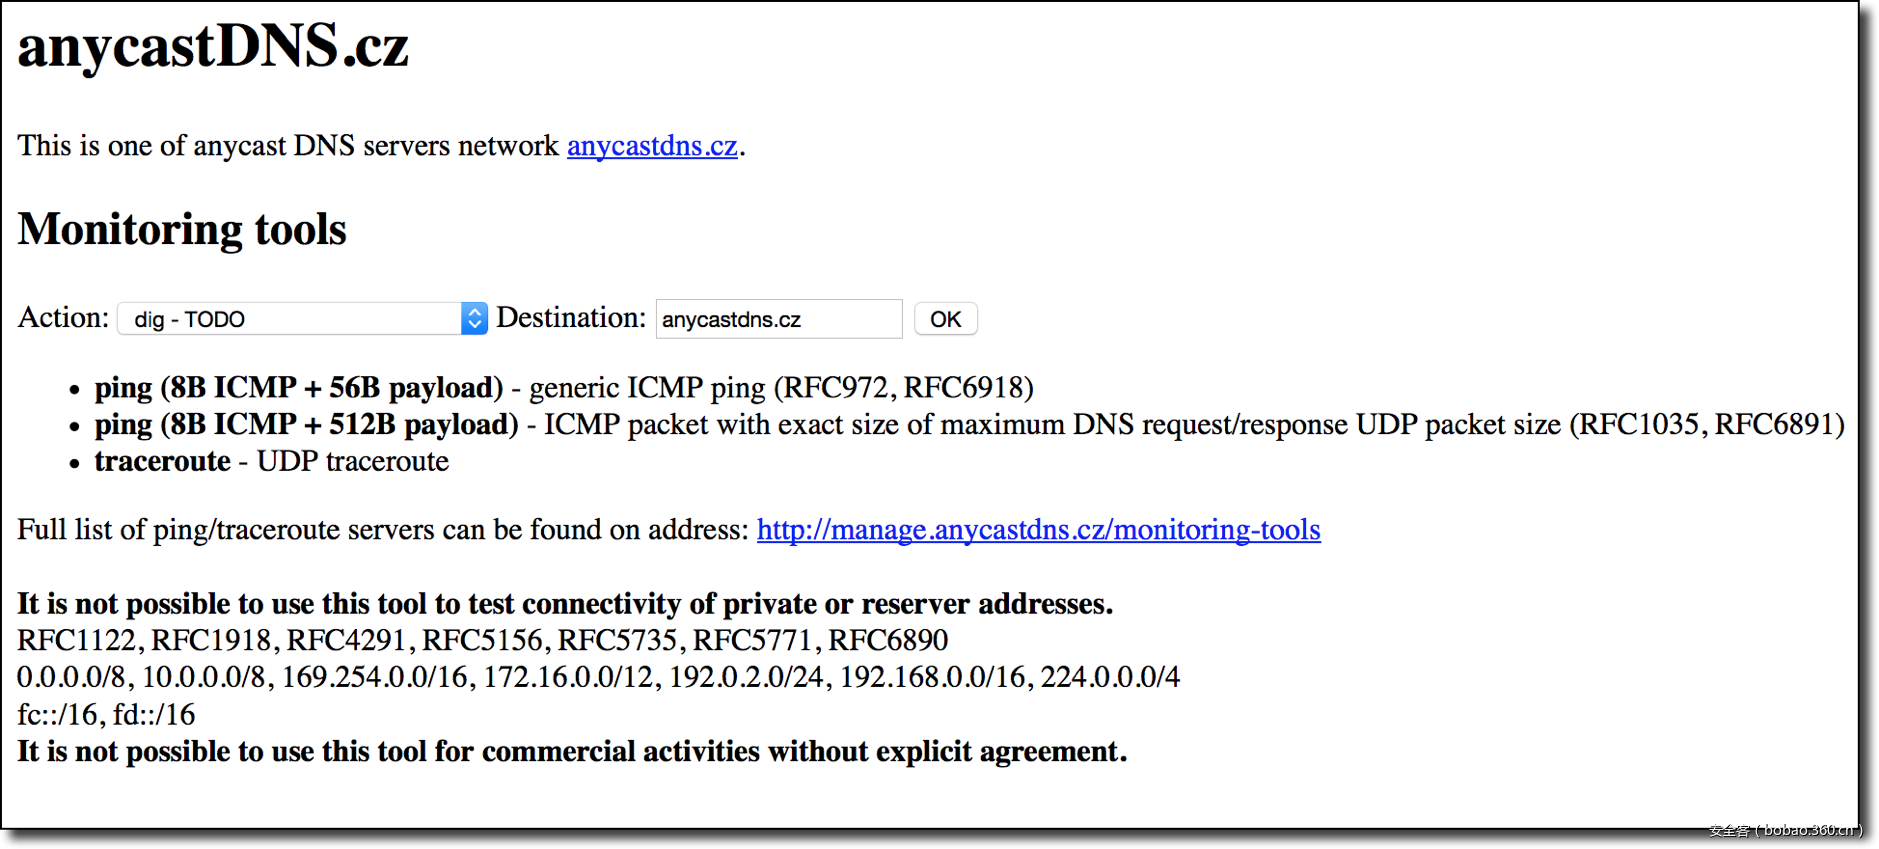Open the anycastdns.cz link in intro sentence
The image size is (1879, 849).
point(652,146)
